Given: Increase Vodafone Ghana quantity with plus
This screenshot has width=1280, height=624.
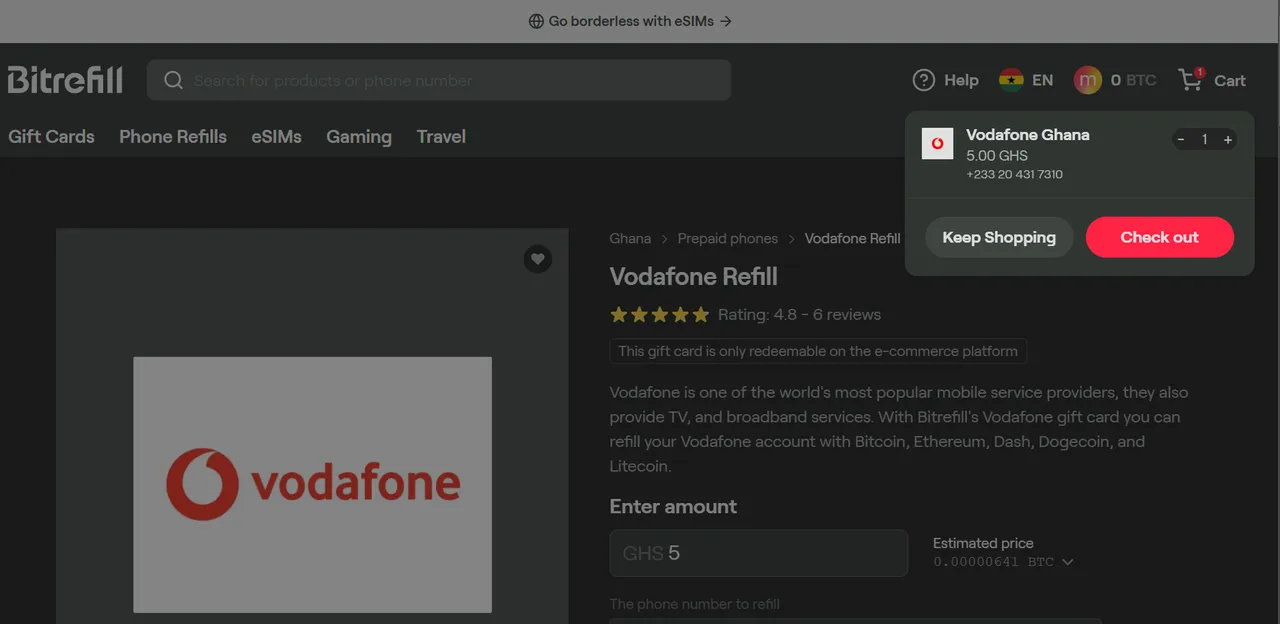Looking at the screenshot, I should tap(1227, 140).
